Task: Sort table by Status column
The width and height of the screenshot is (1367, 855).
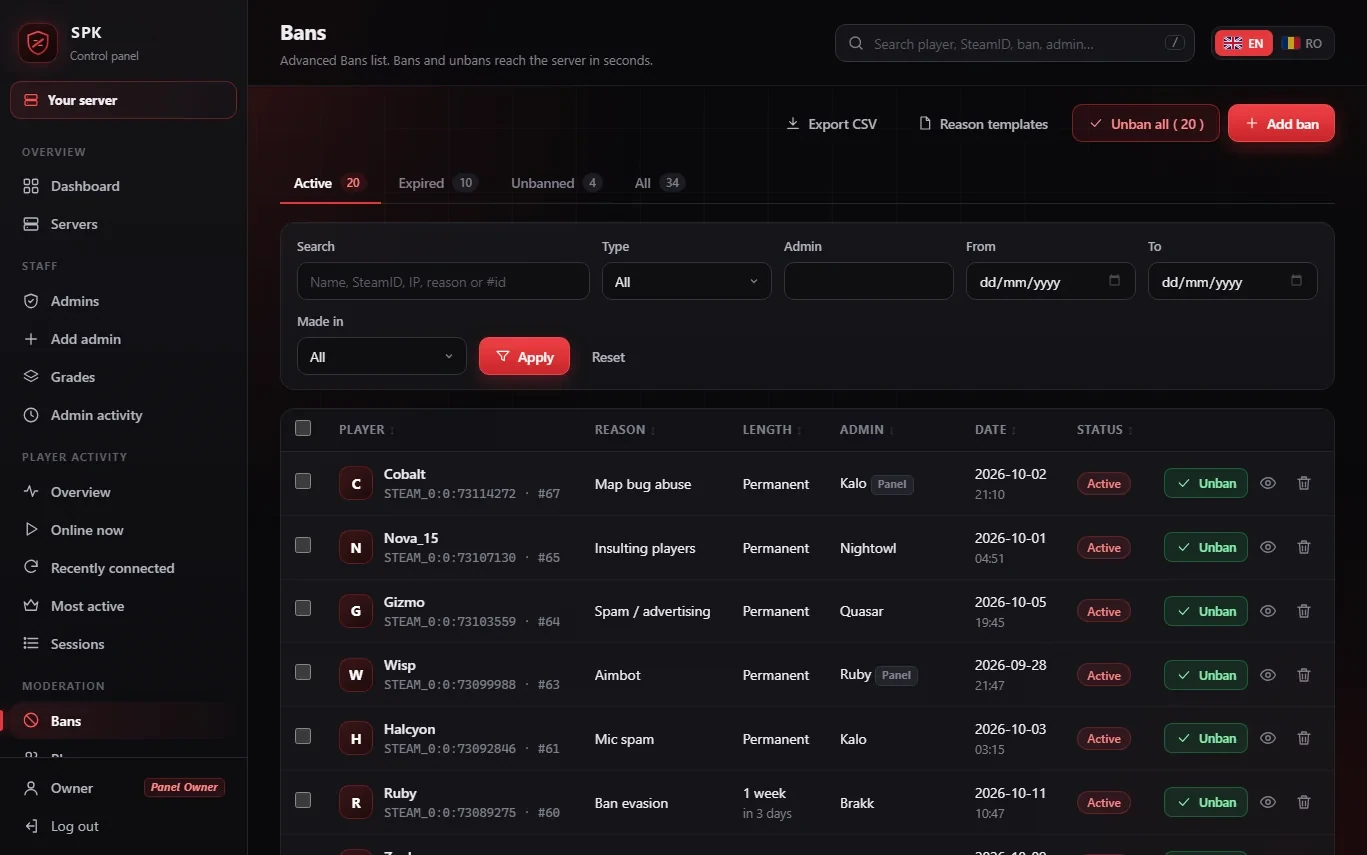Action: pyautogui.click(x=1105, y=430)
